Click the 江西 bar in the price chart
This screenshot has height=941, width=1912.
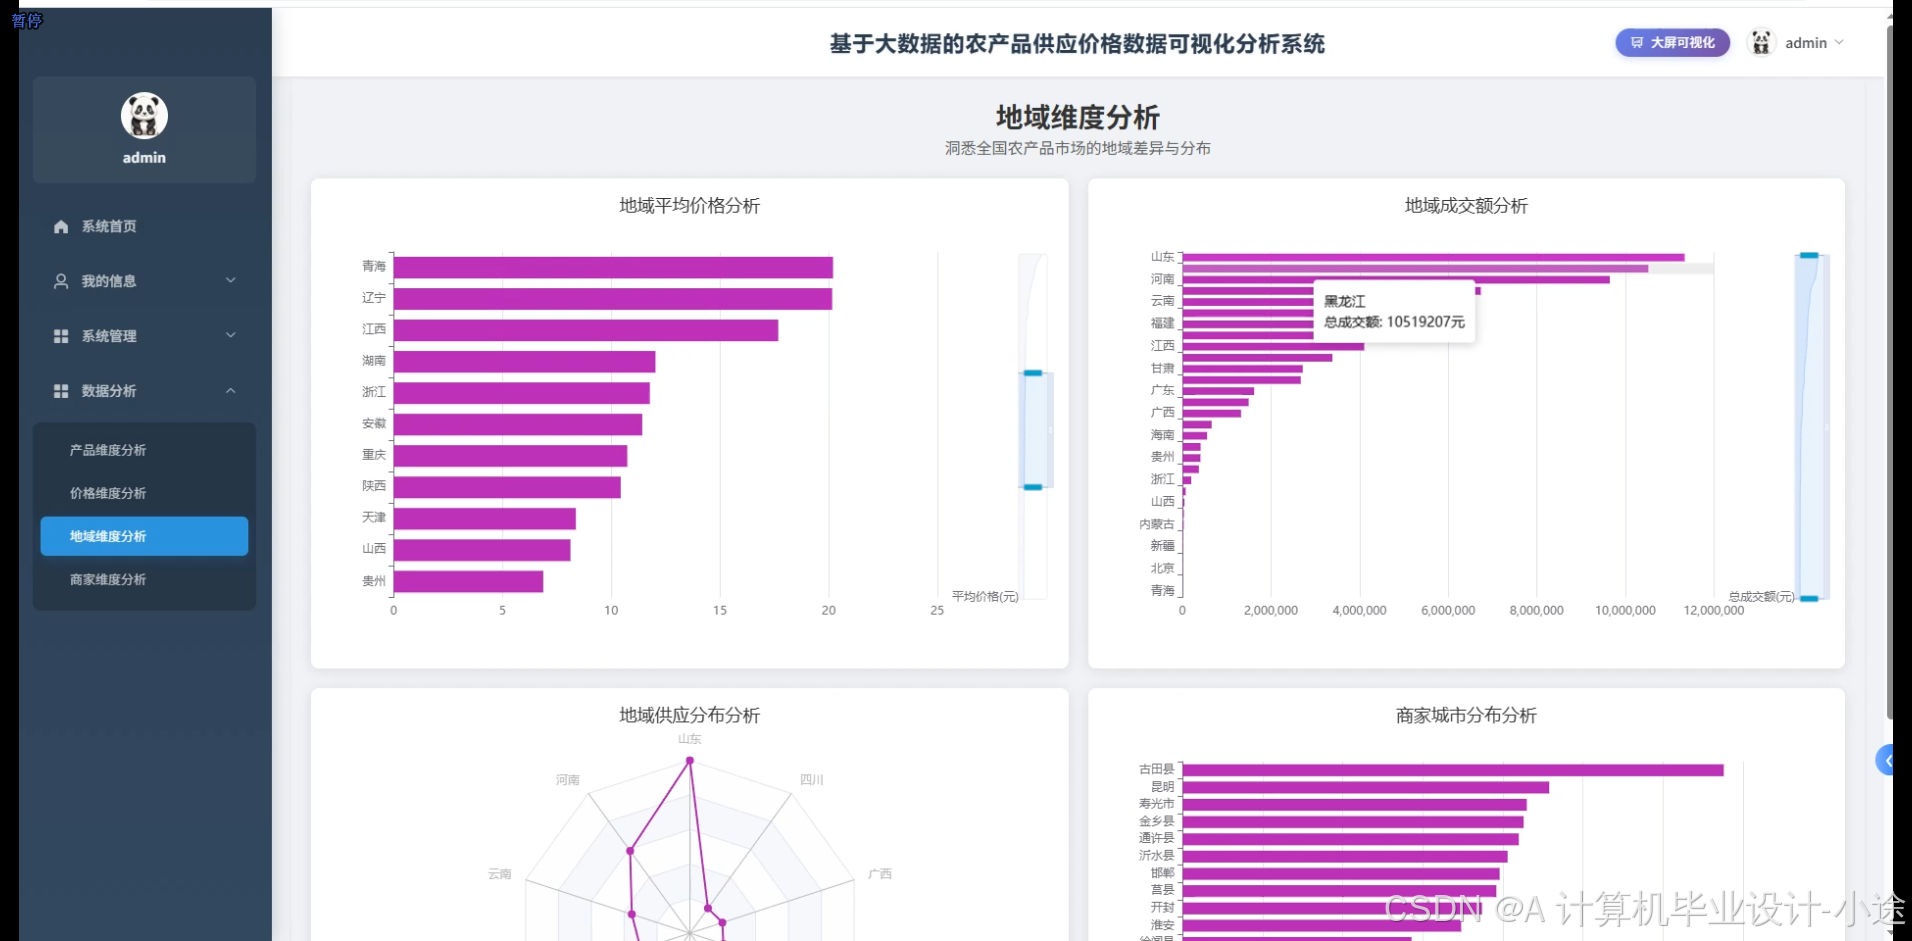click(x=586, y=330)
